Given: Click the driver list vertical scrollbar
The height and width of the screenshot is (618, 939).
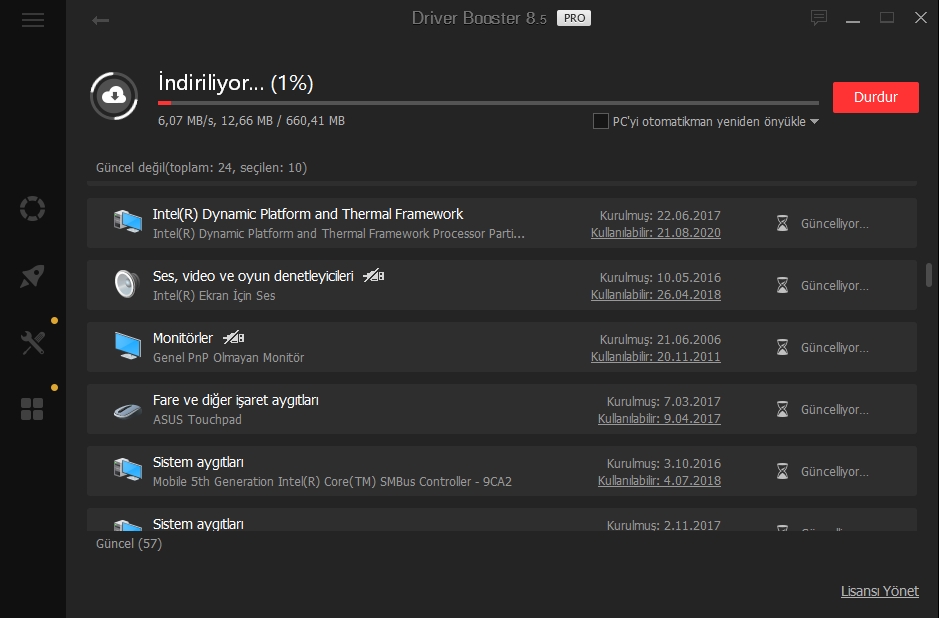Looking at the screenshot, I should pos(929,275).
